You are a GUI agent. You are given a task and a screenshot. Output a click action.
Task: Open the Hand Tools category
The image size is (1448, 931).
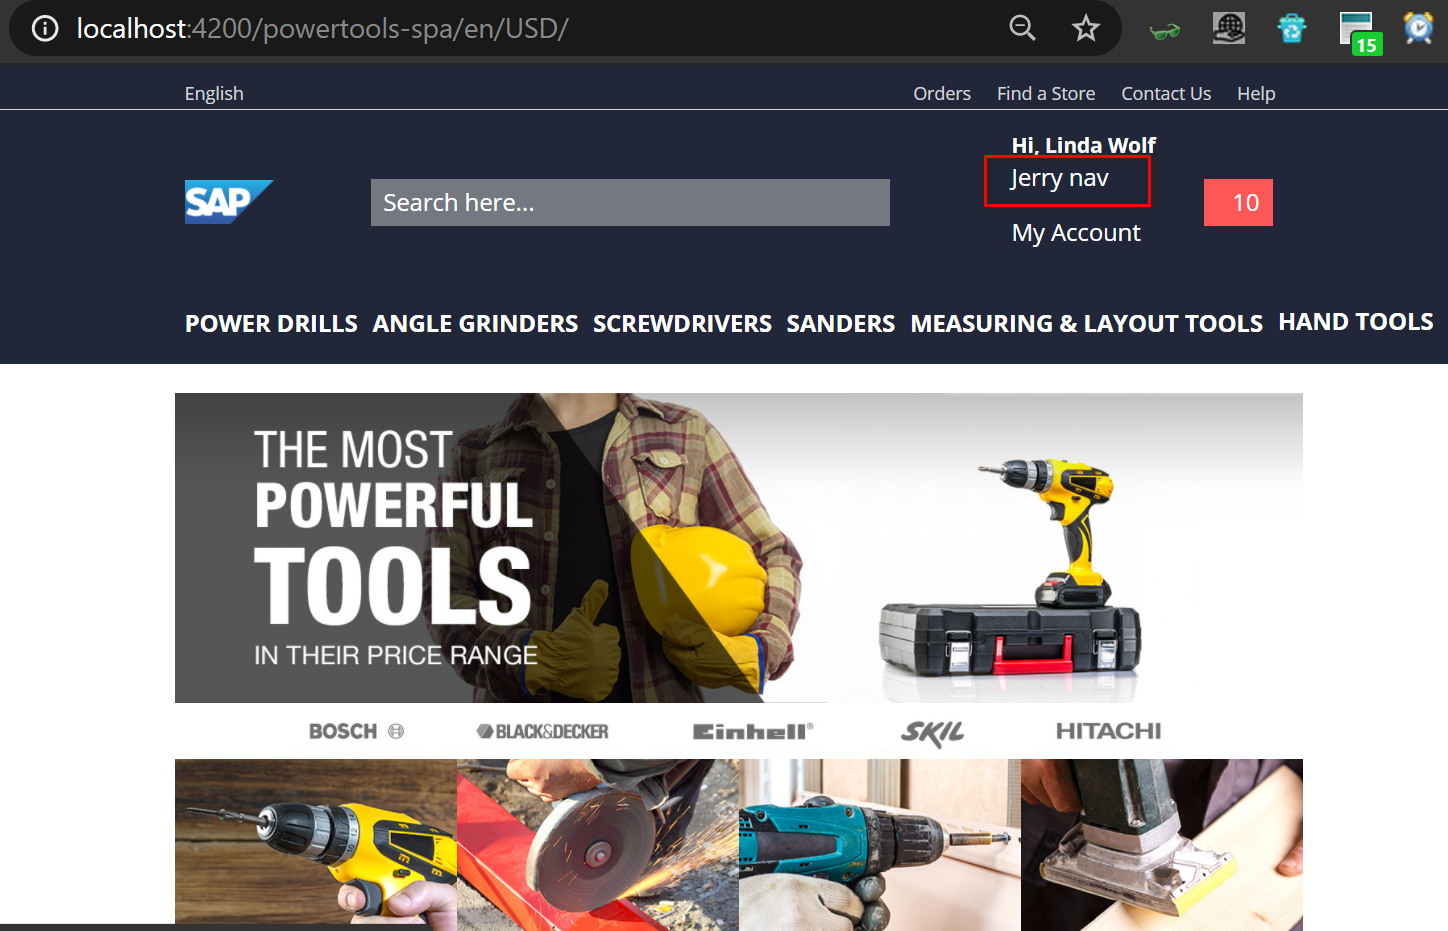pos(1356,322)
